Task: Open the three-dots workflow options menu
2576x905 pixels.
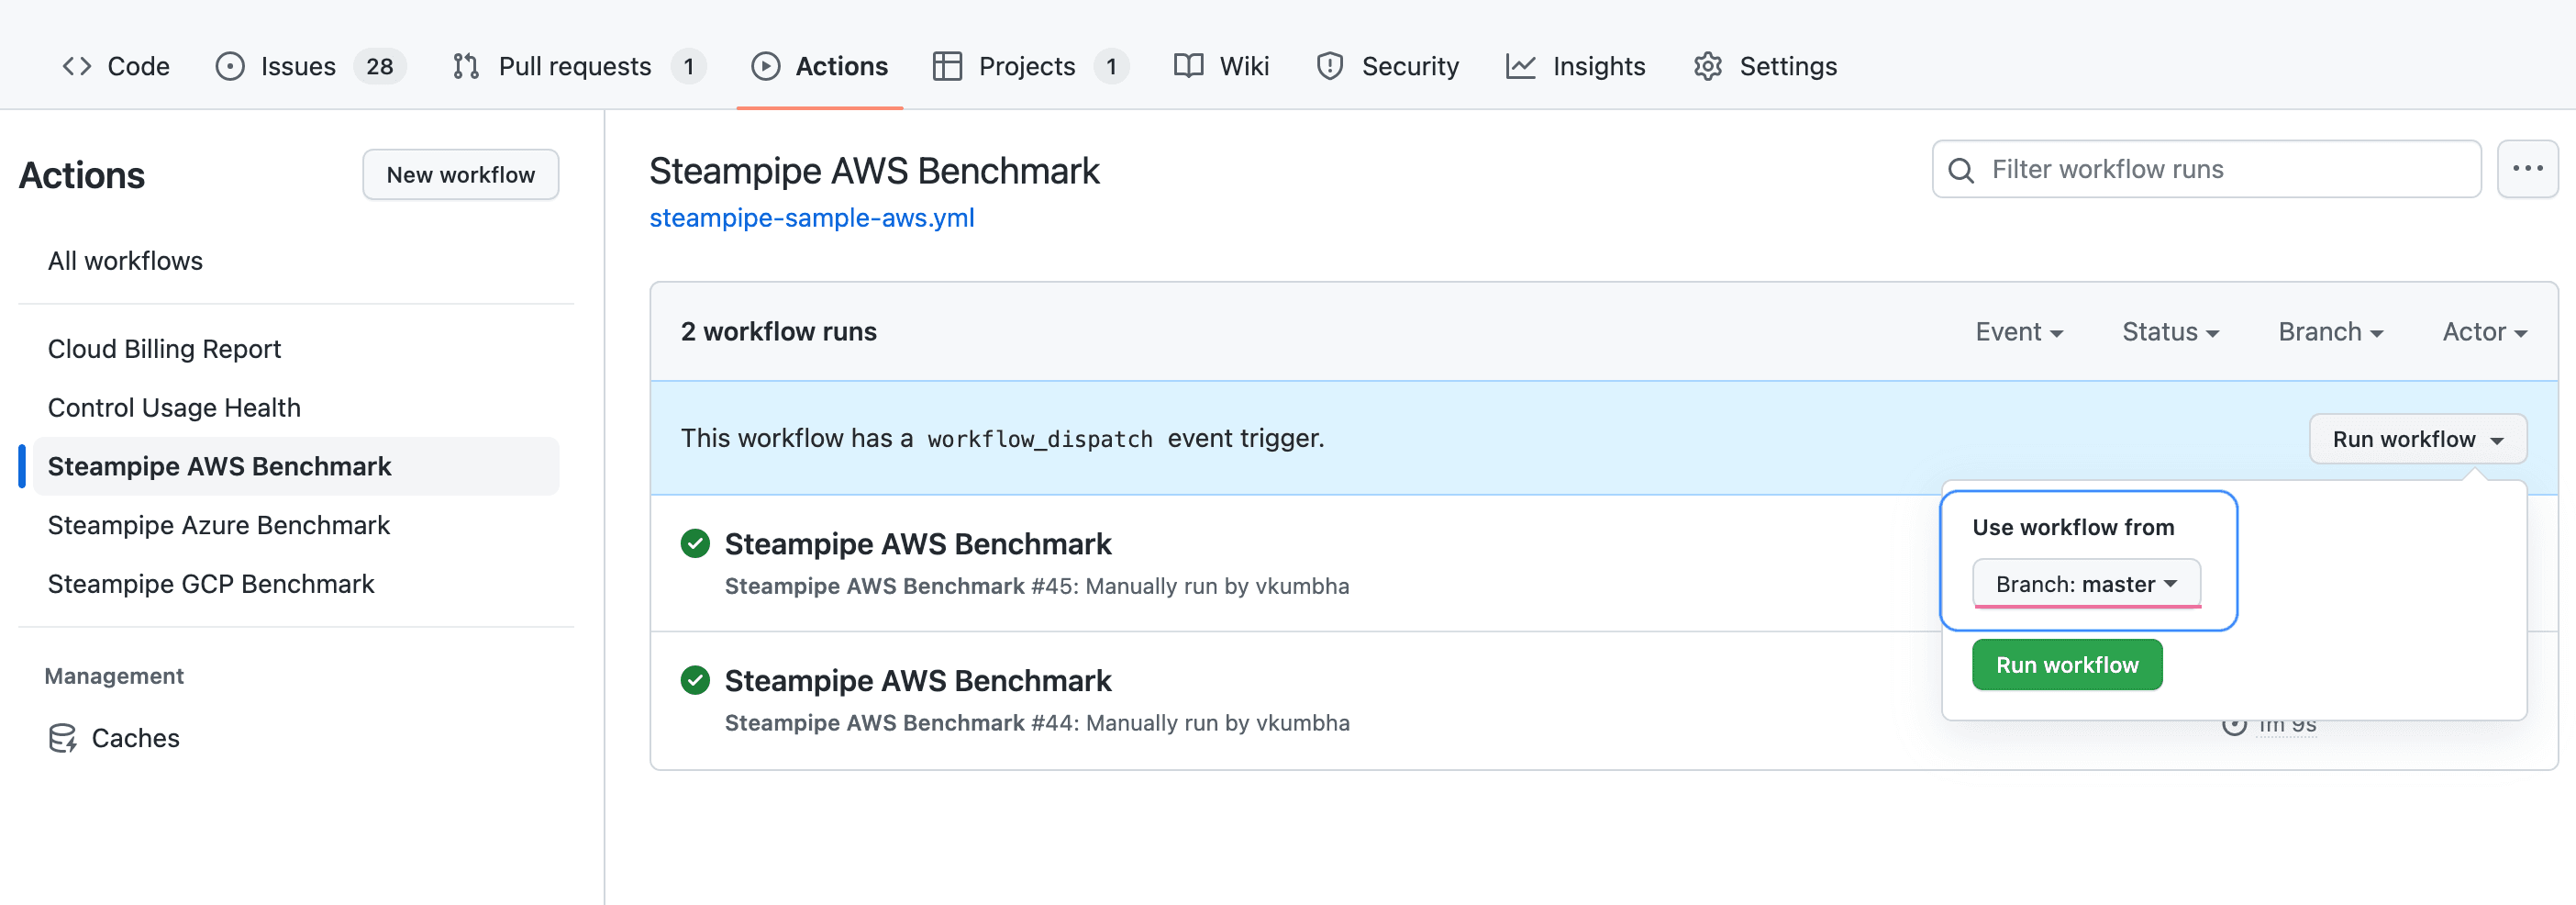Action: point(2527,169)
